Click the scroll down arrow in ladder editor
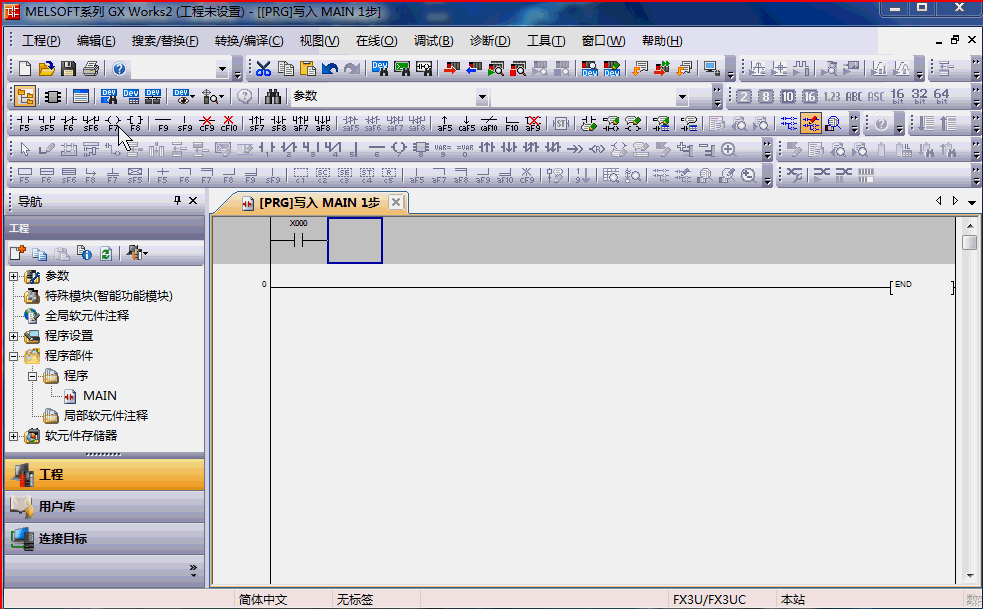 [x=969, y=576]
